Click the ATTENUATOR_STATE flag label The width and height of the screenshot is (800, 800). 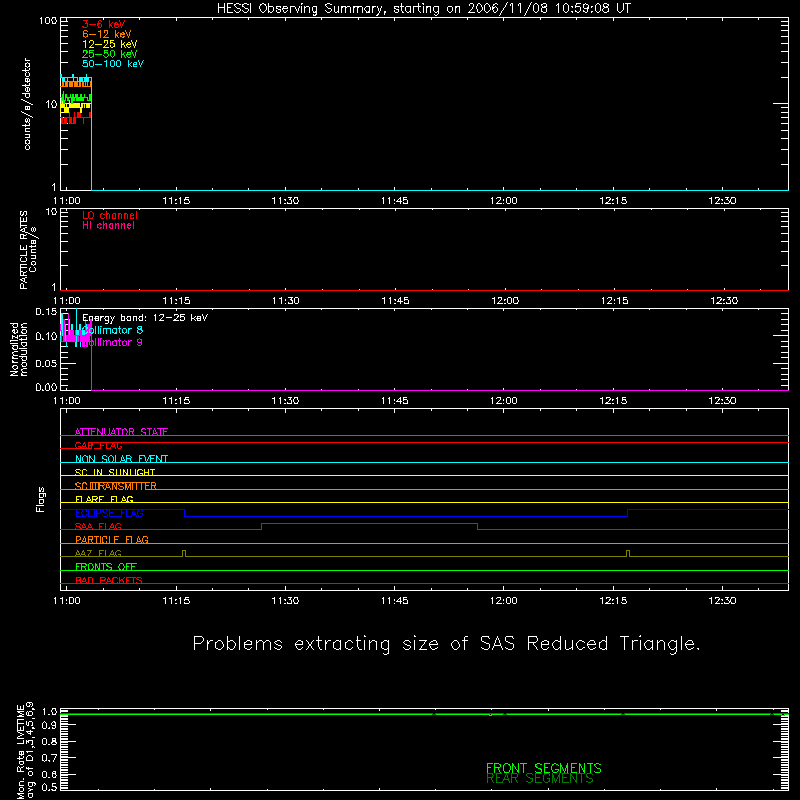point(121,432)
